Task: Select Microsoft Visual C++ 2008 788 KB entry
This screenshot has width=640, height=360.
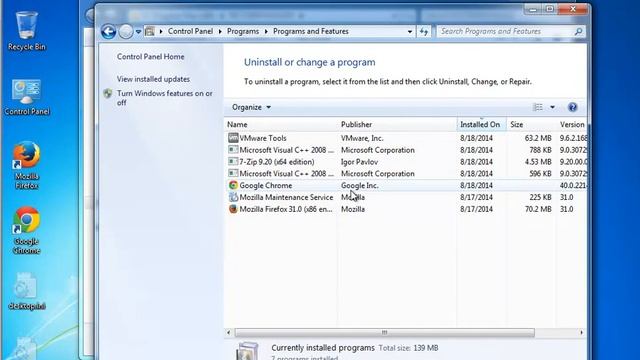Action: point(406,150)
